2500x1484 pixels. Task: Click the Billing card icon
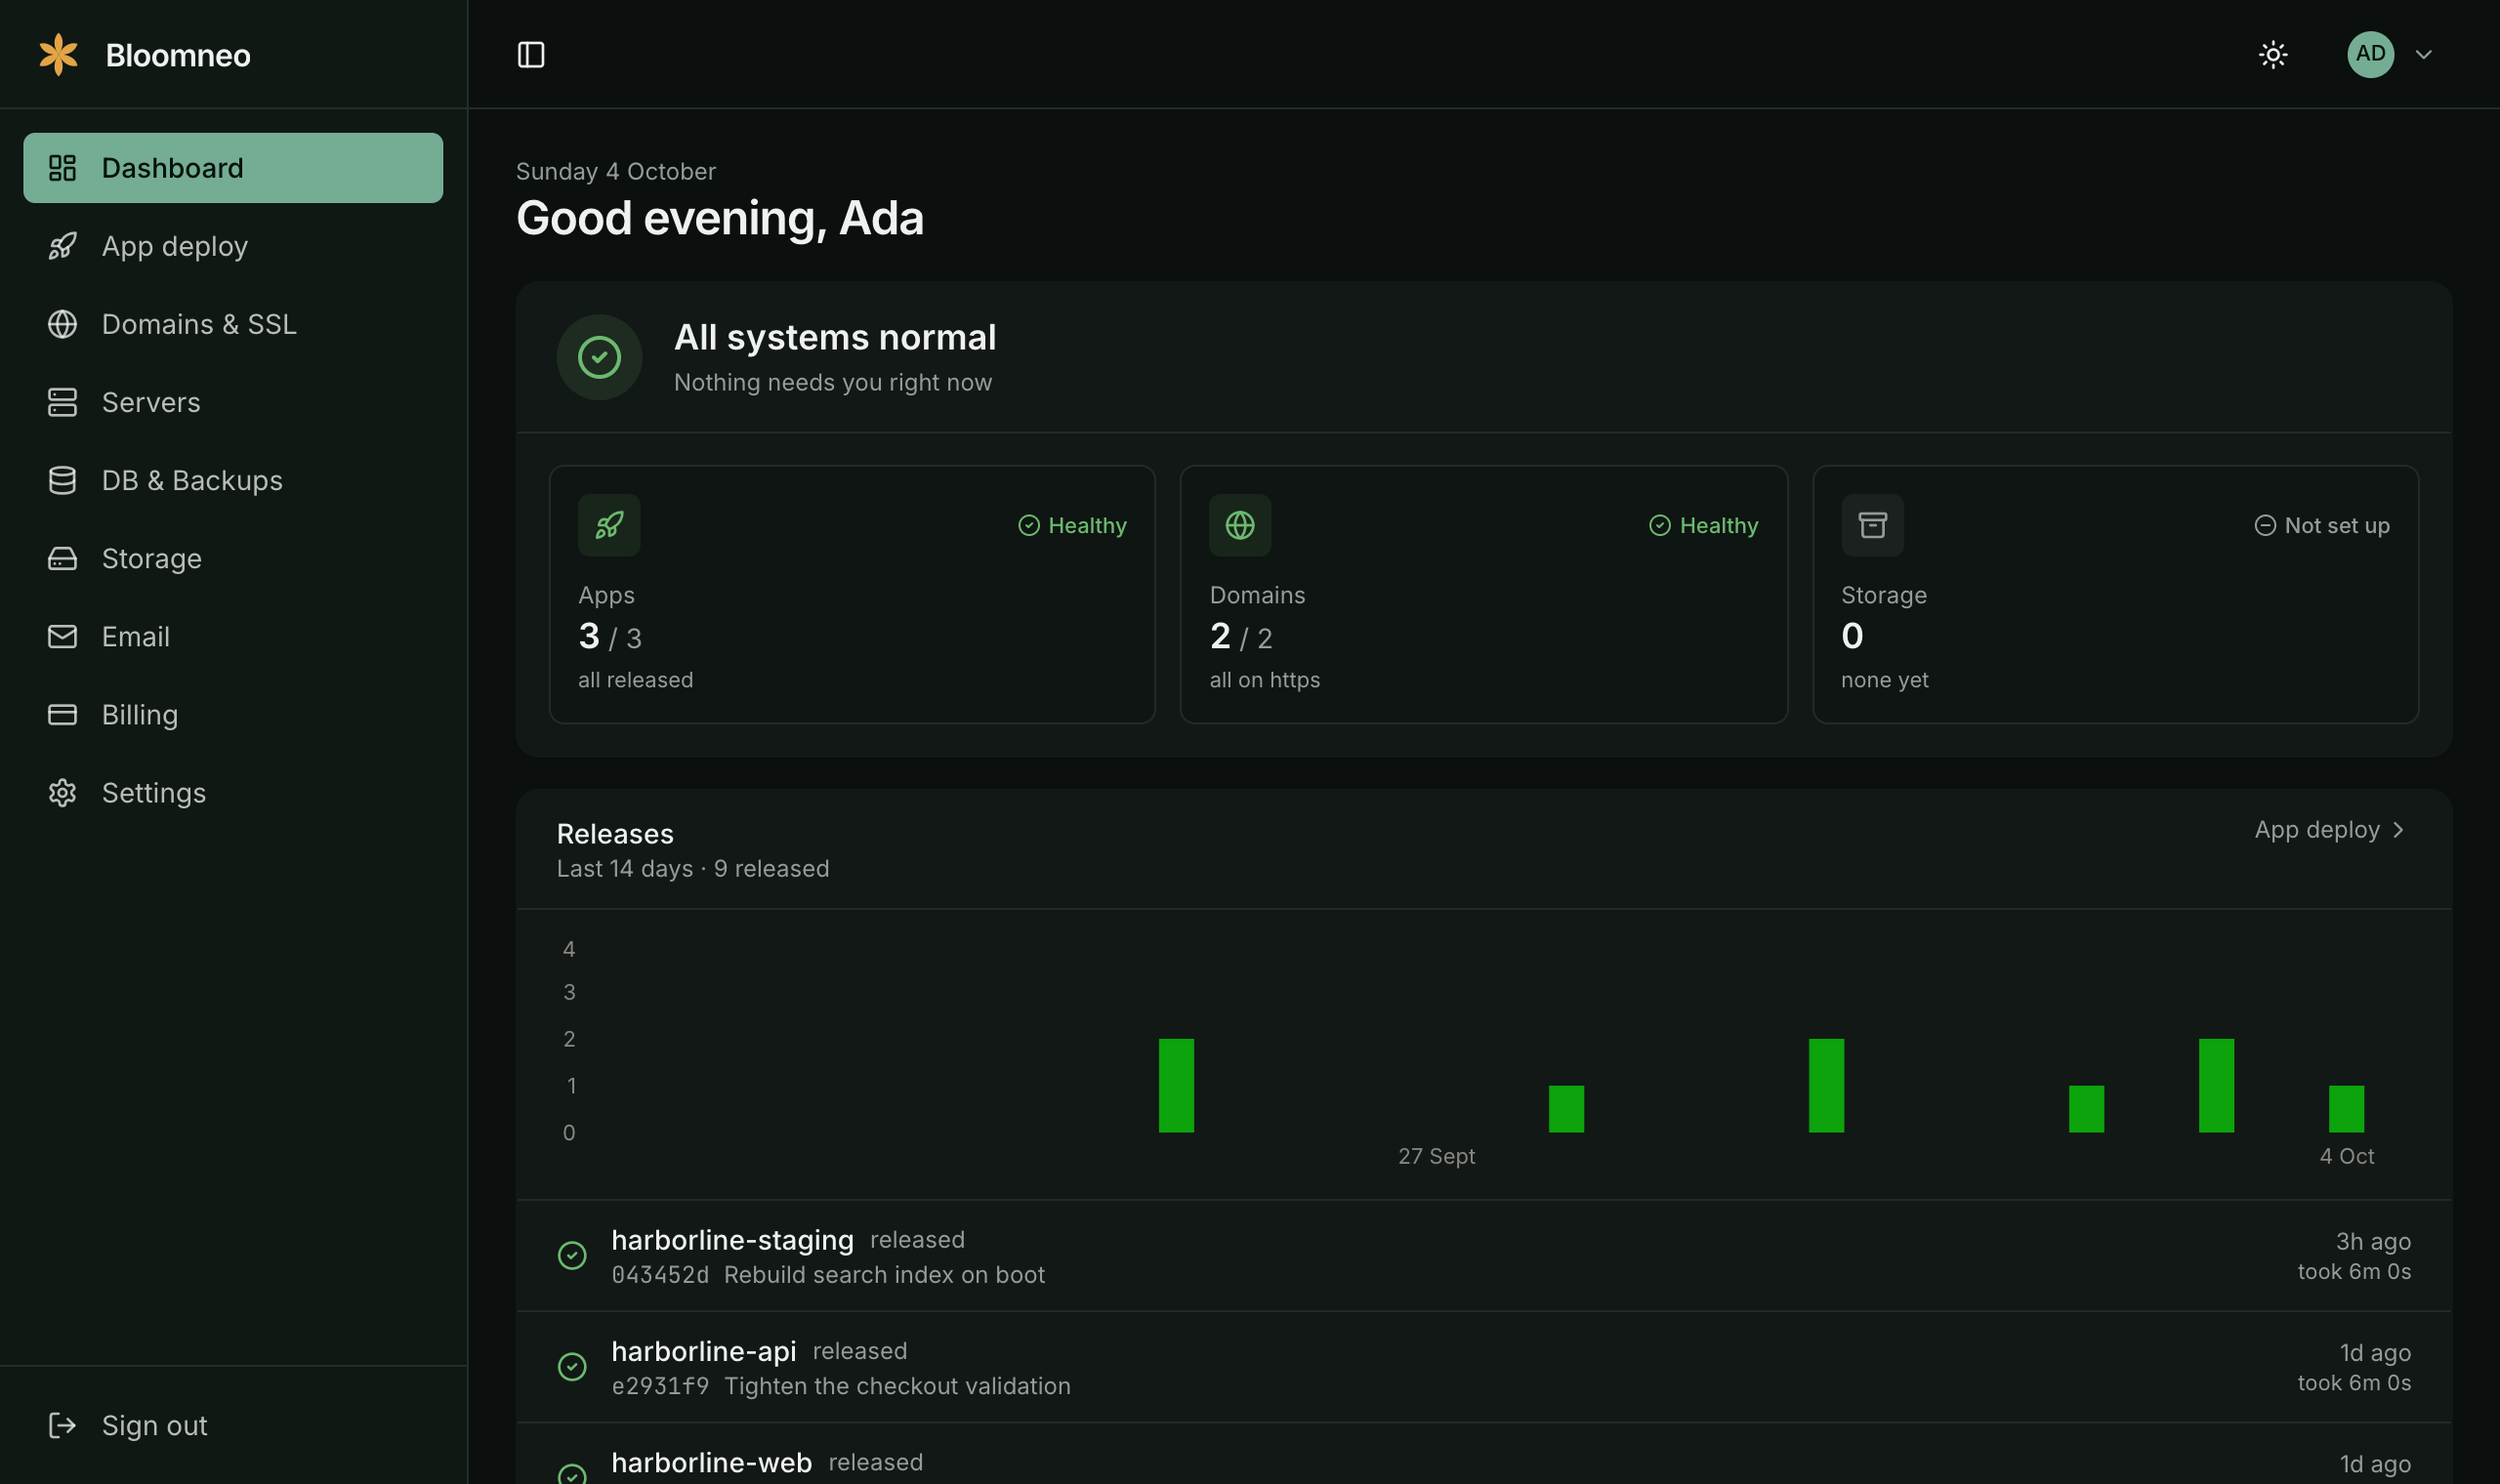pyautogui.click(x=62, y=714)
